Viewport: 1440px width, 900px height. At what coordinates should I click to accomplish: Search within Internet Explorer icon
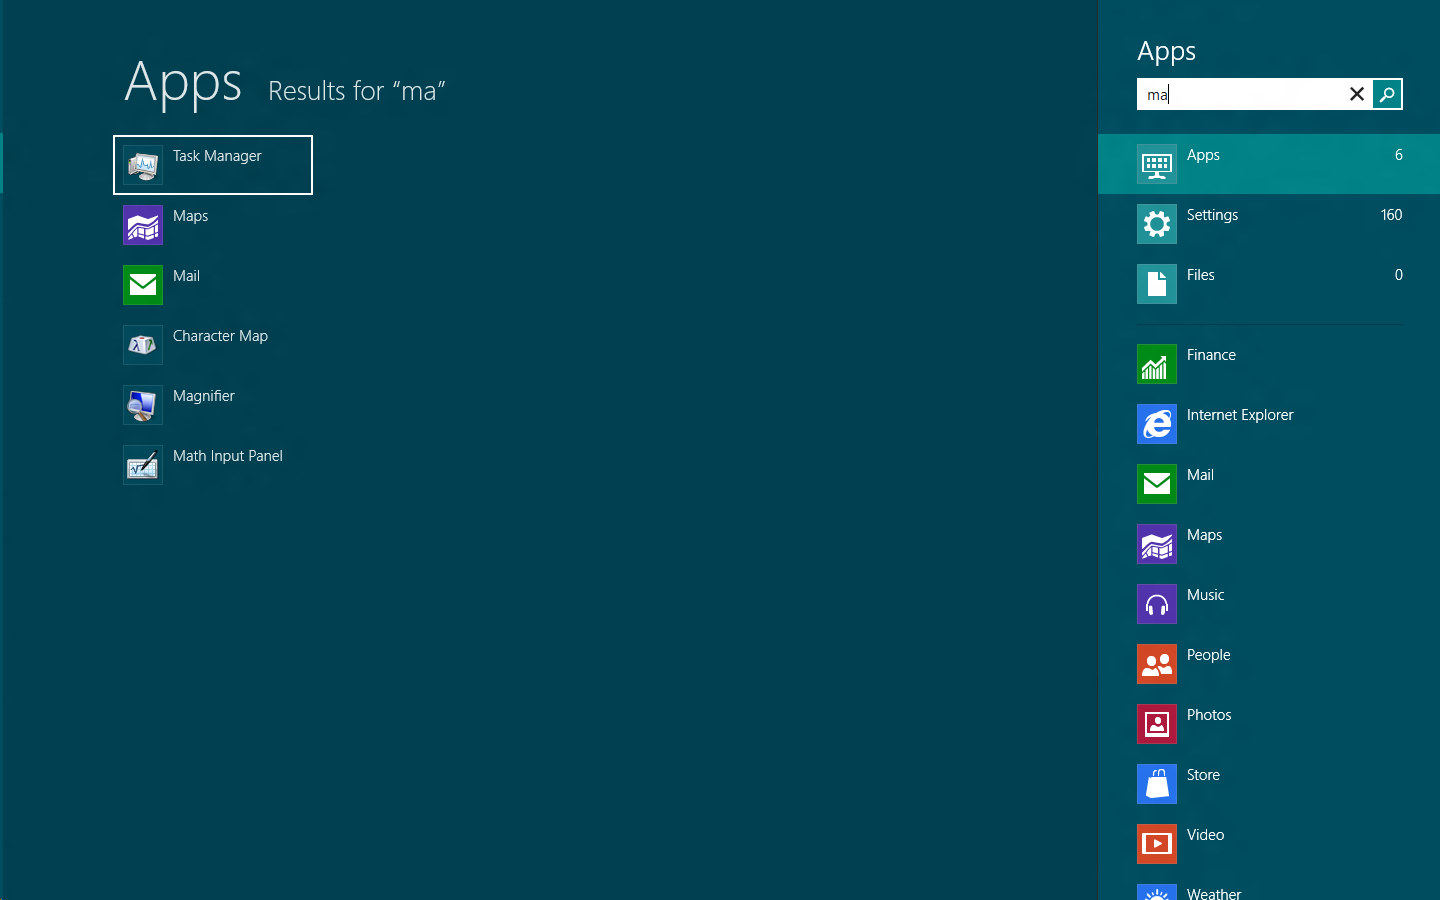[x=1157, y=424]
